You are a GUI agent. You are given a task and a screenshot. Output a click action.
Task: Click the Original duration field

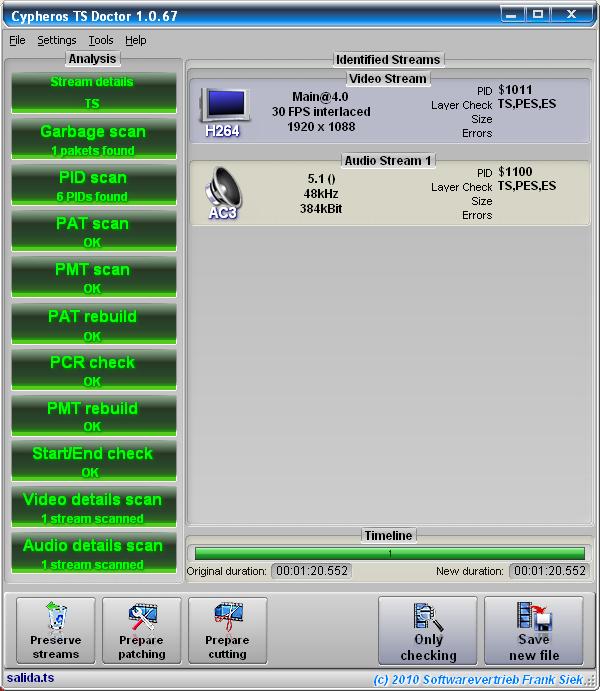(311, 571)
